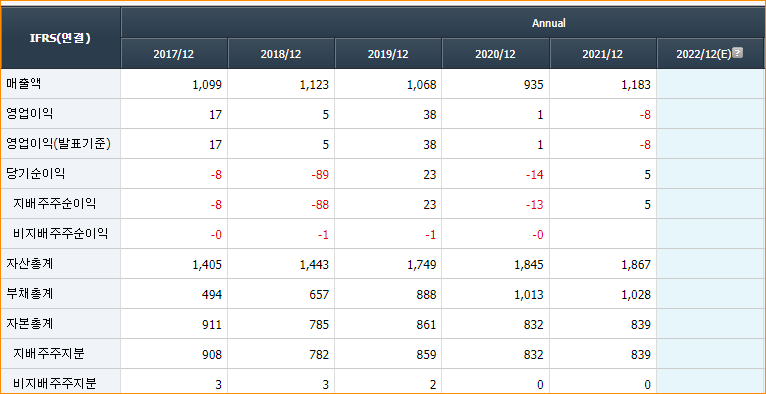Click the 당기순이익 value -89
The height and width of the screenshot is (394, 766).
coord(320,175)
